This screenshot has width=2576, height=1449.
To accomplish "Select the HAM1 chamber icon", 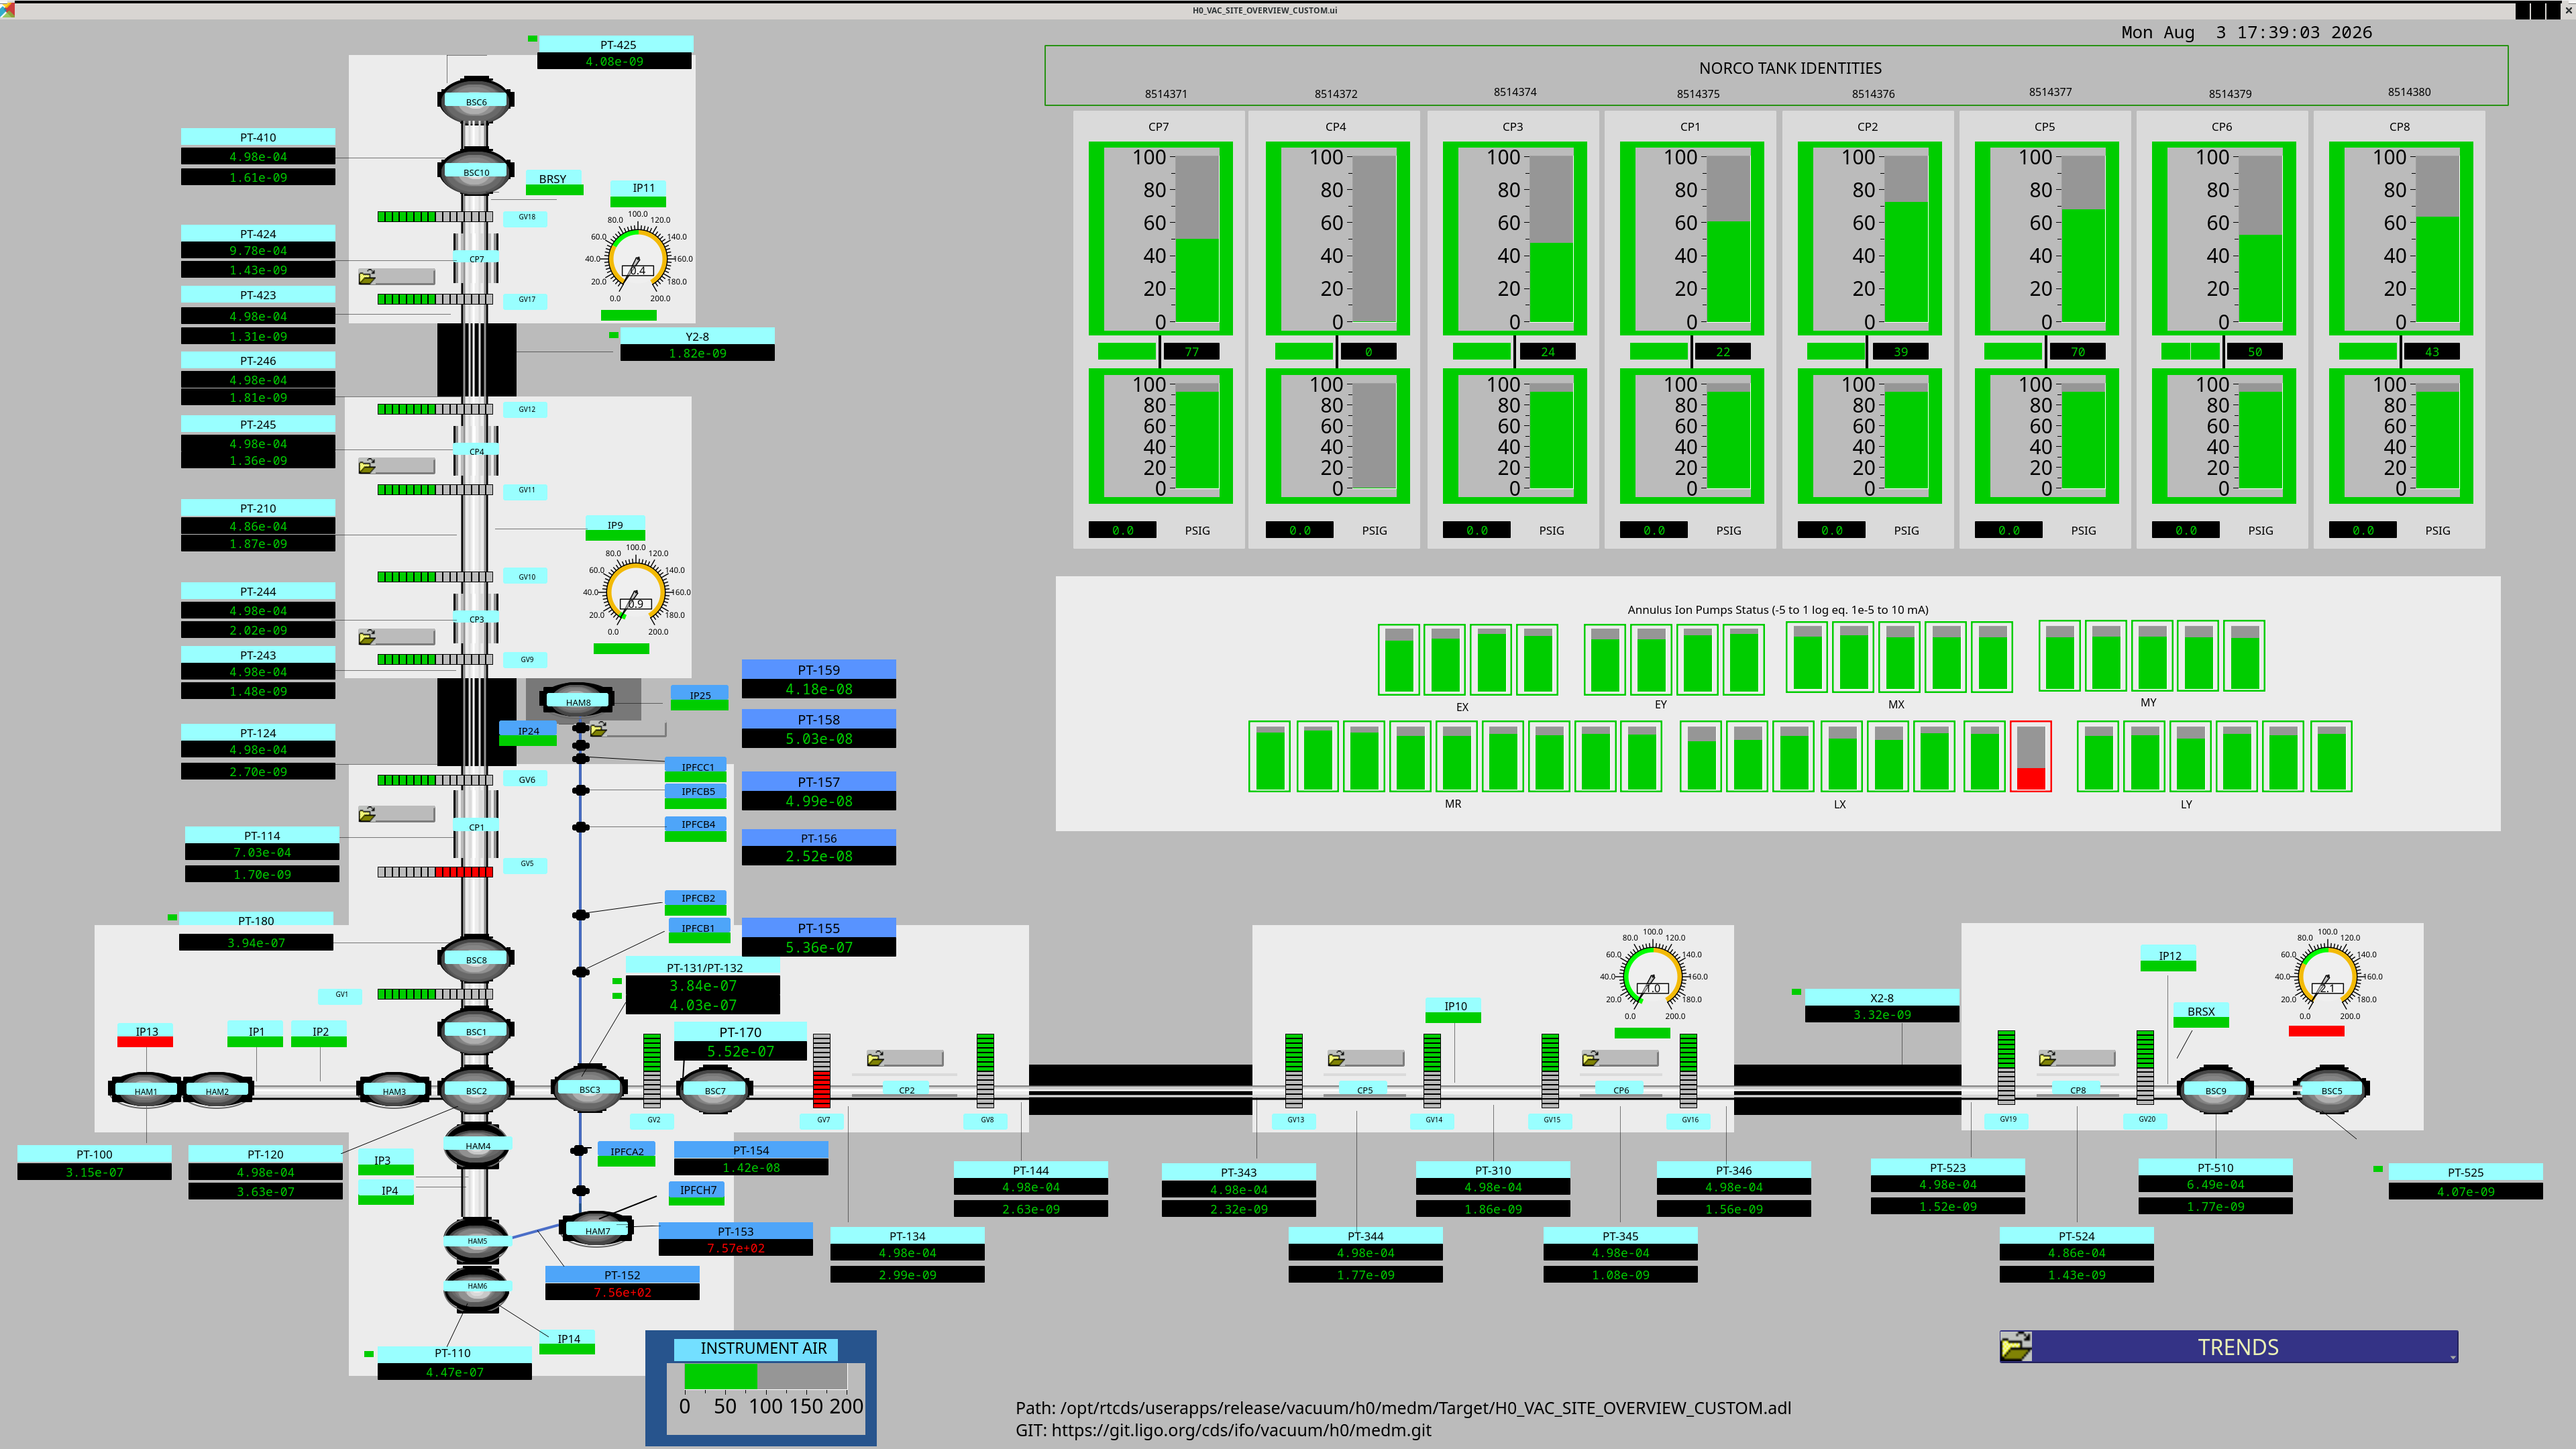I will point(146,1090).
